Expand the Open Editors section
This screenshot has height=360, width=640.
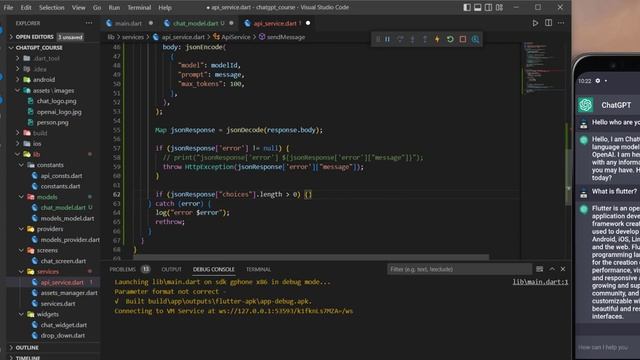coord(34,37)
